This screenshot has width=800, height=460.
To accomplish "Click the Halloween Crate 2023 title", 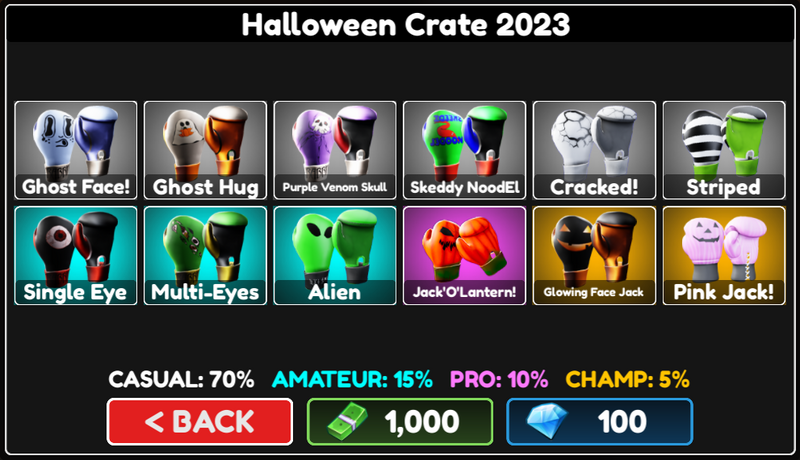I will point(406,24).
